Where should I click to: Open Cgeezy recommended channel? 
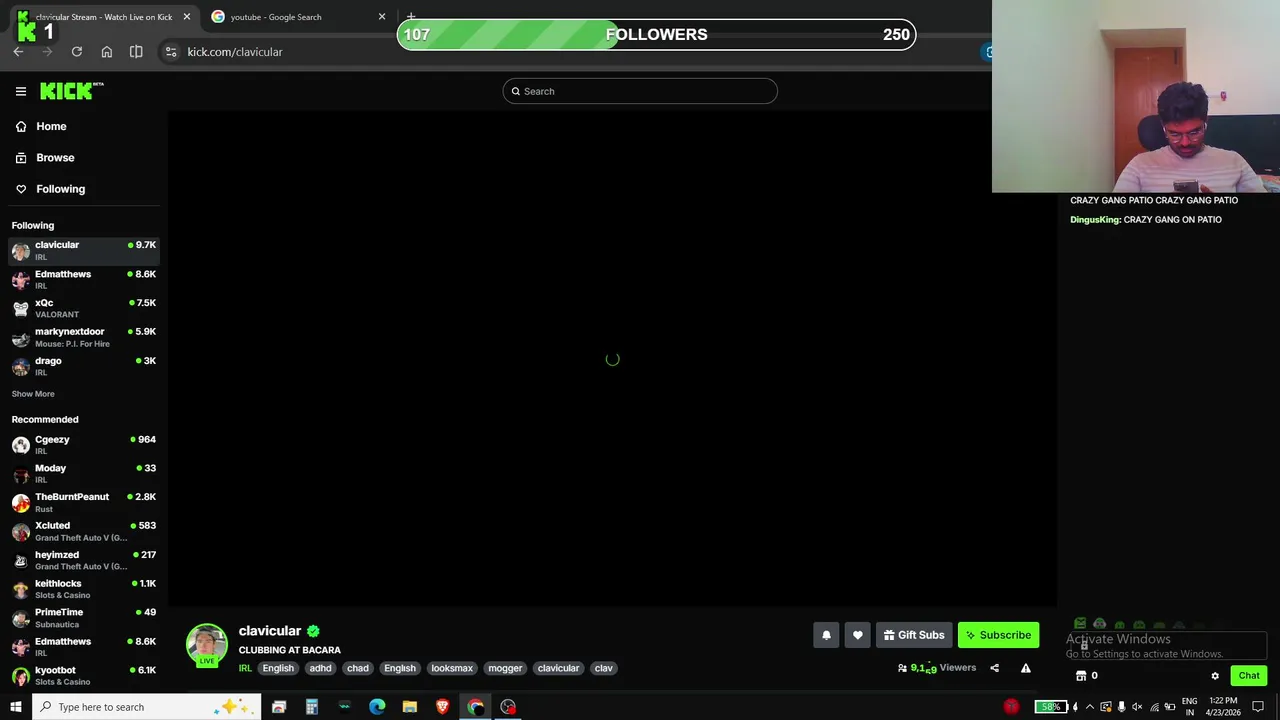(x=84, y=445)
